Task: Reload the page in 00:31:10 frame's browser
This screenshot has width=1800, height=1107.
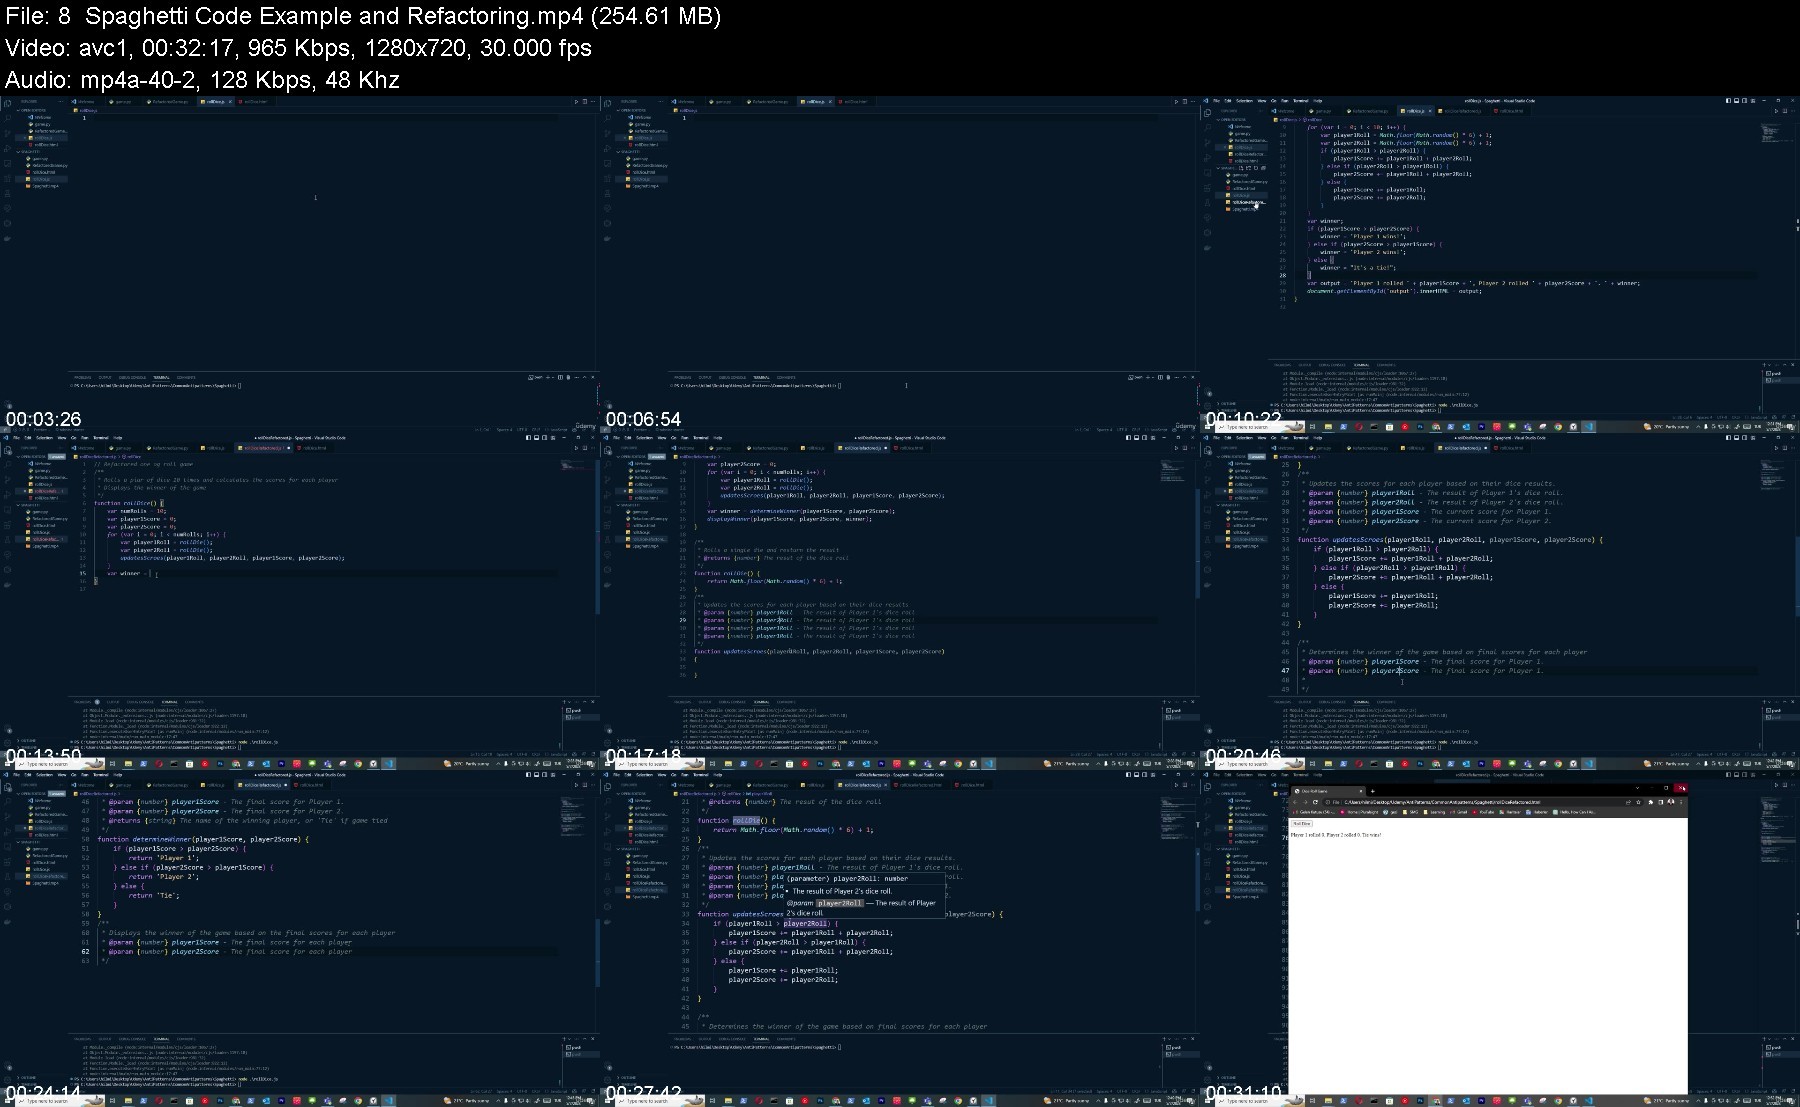Action: (x=1315, y=802)
